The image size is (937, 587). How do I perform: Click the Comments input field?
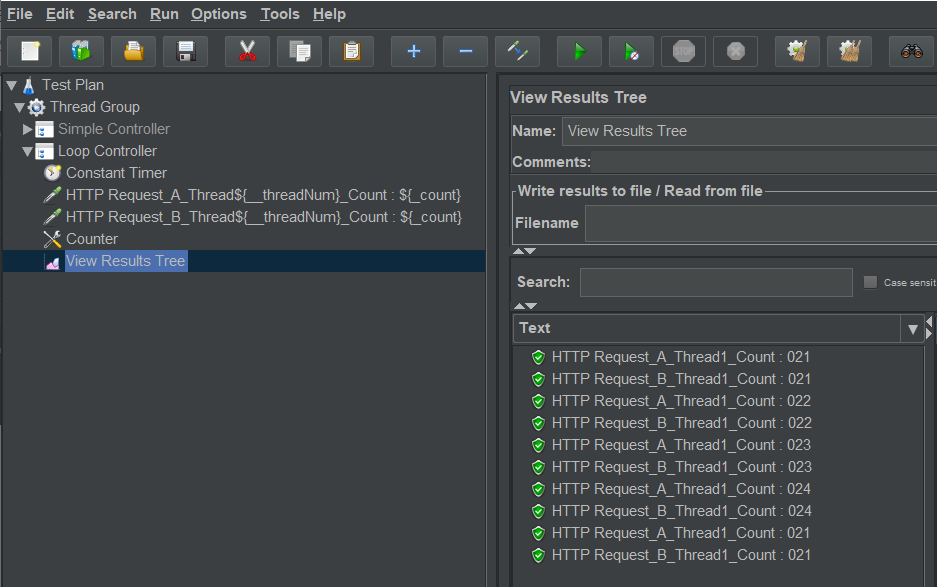click(x=764, y=162)
